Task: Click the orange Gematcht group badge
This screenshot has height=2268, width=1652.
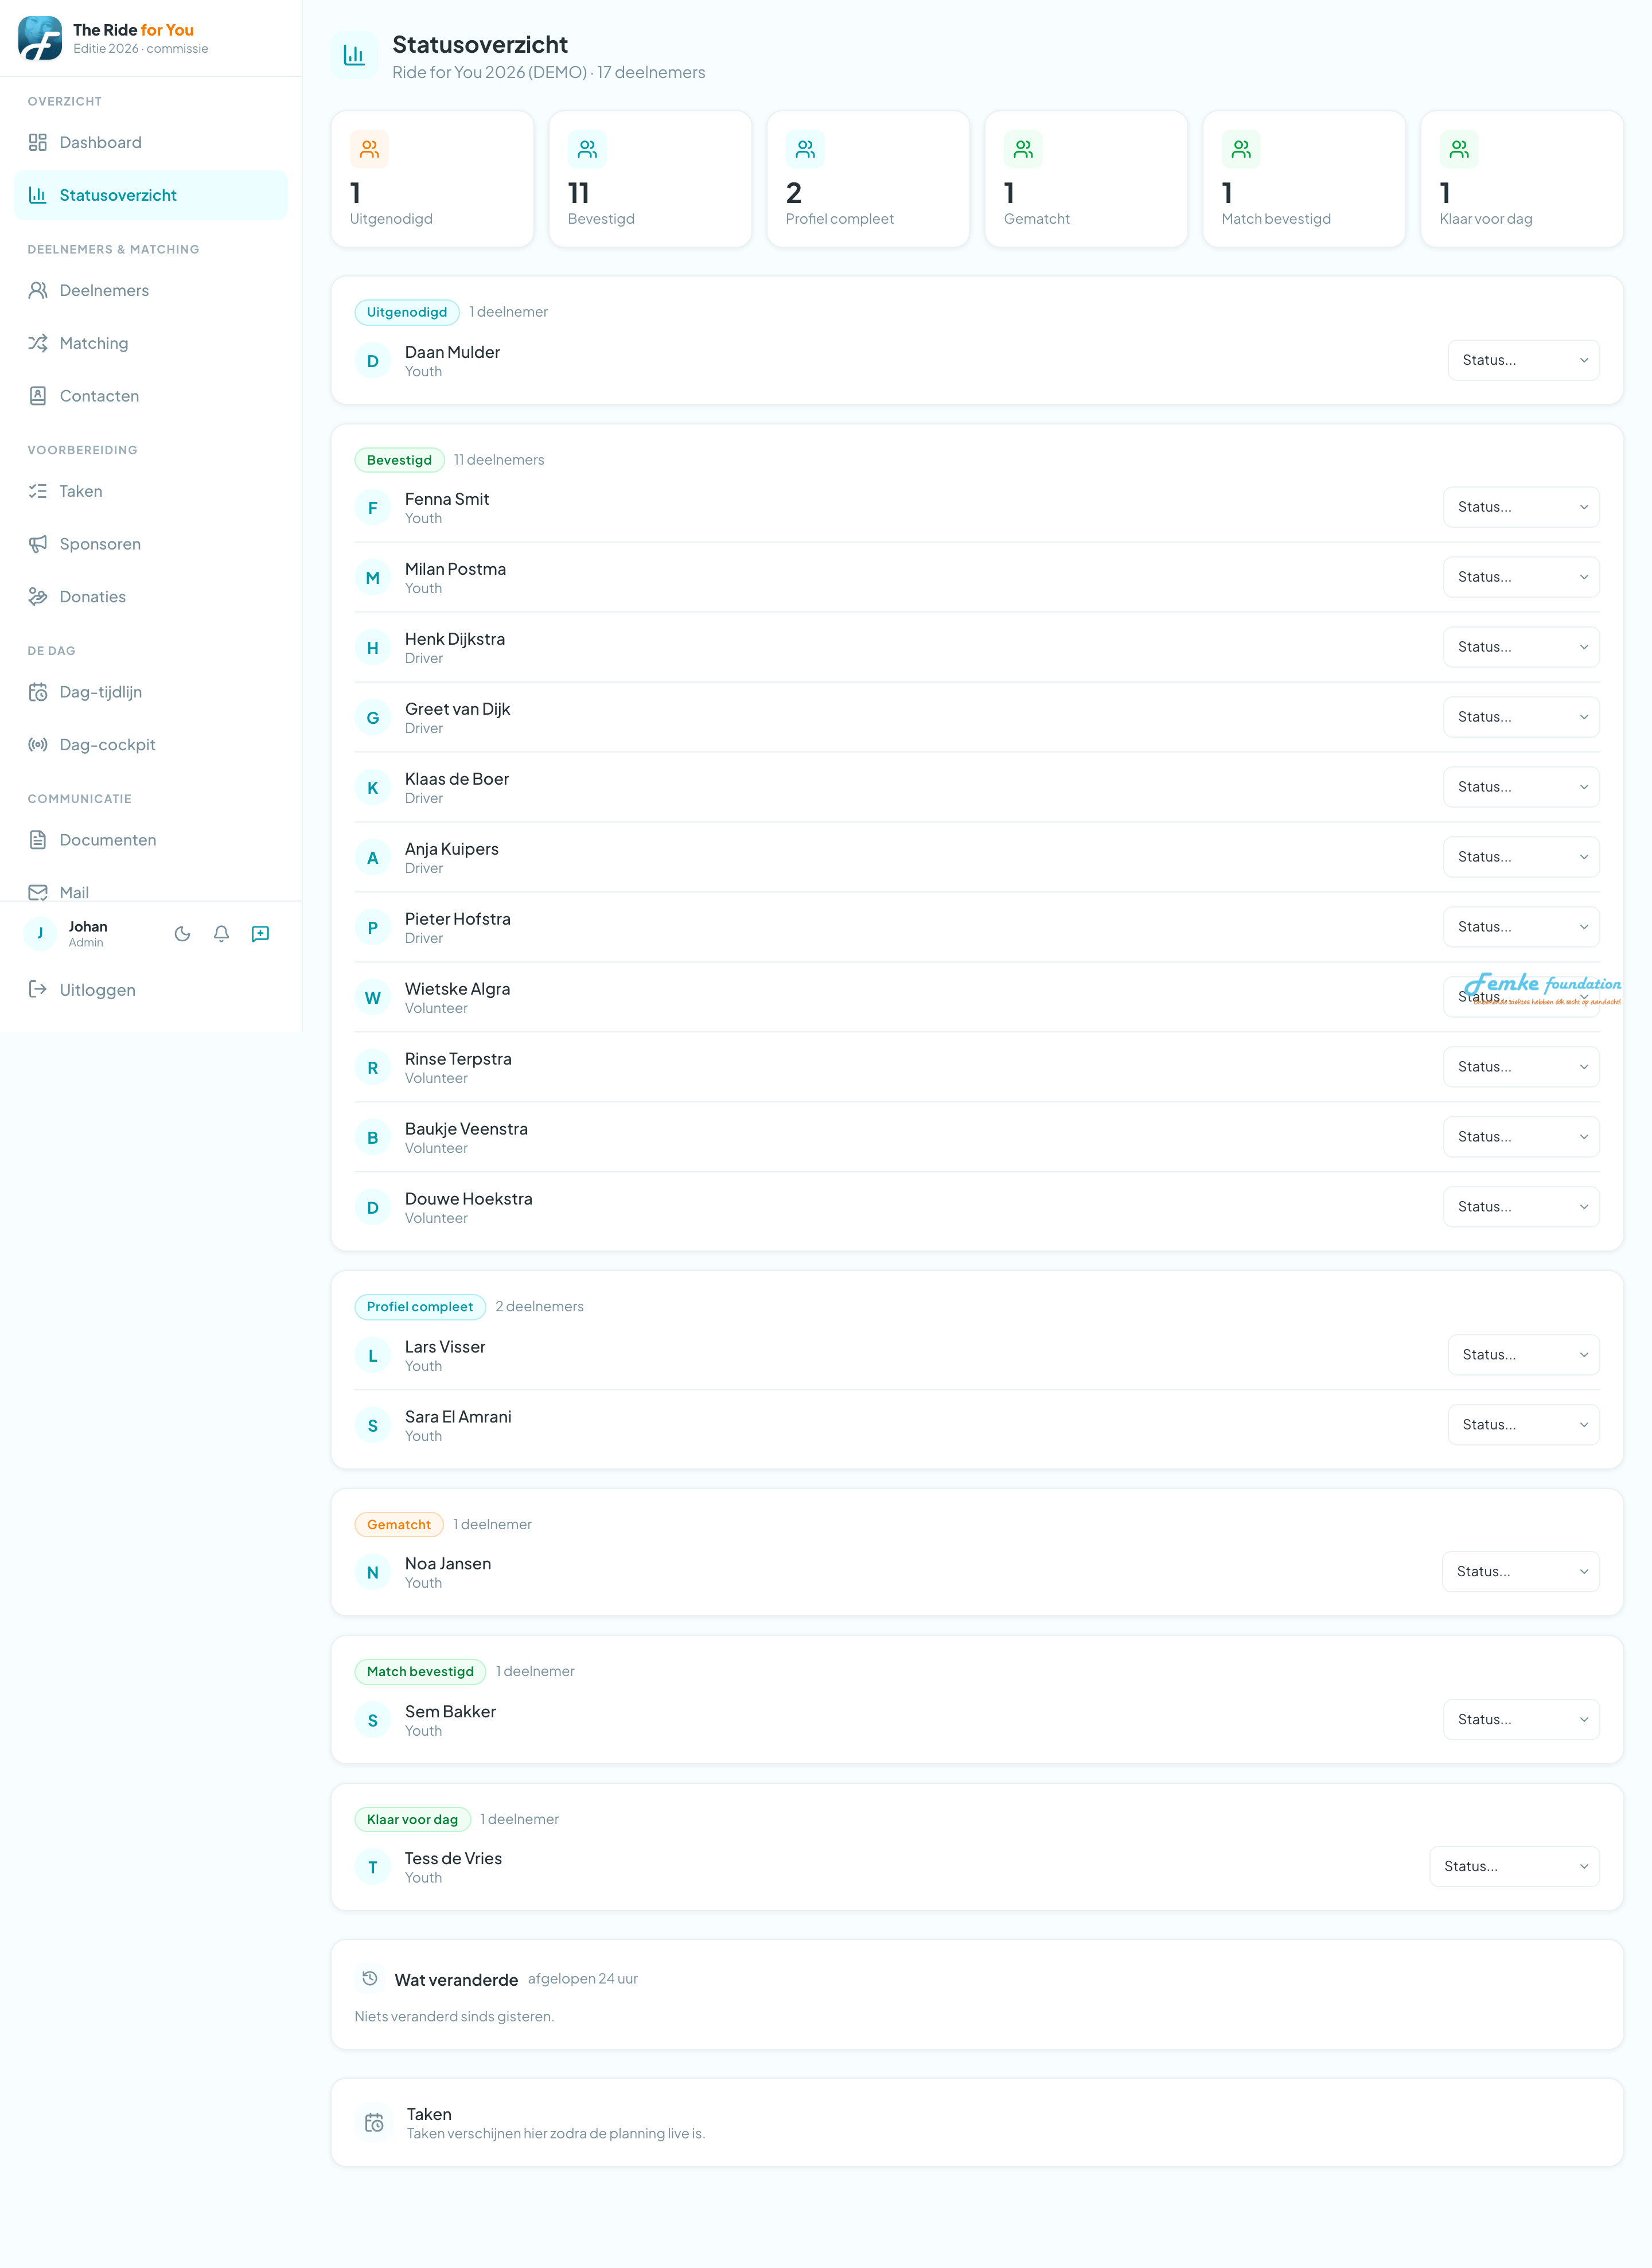Action: [399, 1525]
